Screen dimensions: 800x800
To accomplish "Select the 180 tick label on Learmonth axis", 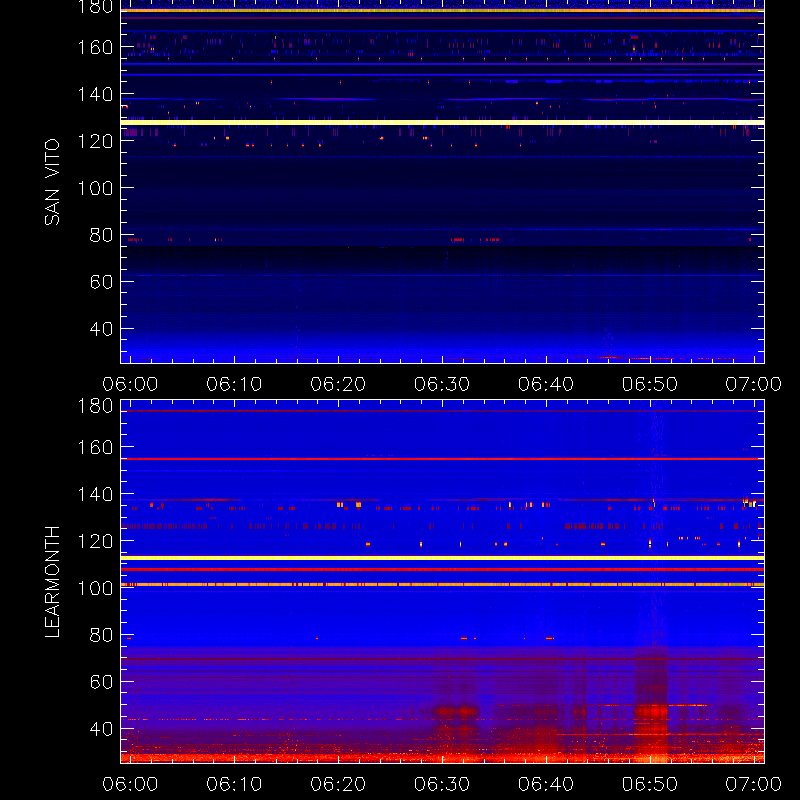I will 95,406.
